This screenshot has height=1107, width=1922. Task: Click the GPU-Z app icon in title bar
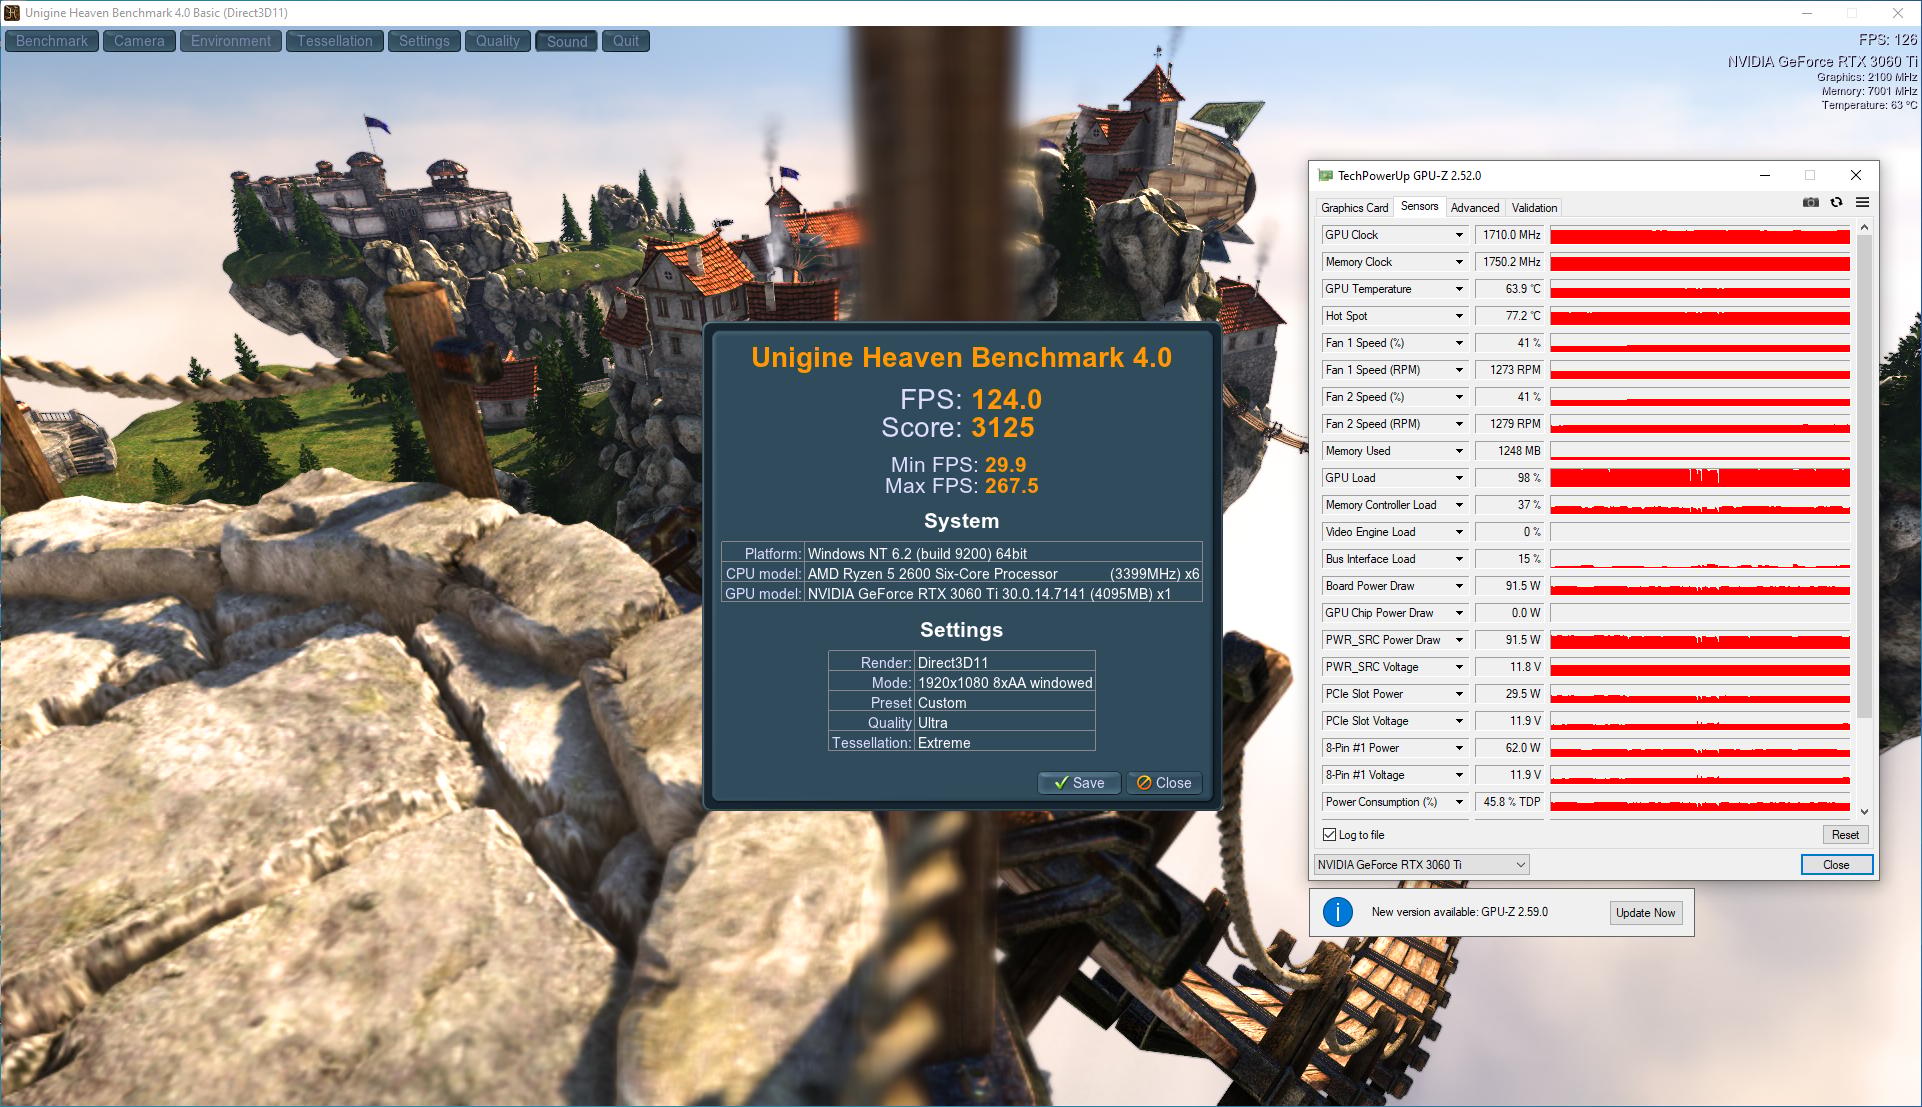1325,175
